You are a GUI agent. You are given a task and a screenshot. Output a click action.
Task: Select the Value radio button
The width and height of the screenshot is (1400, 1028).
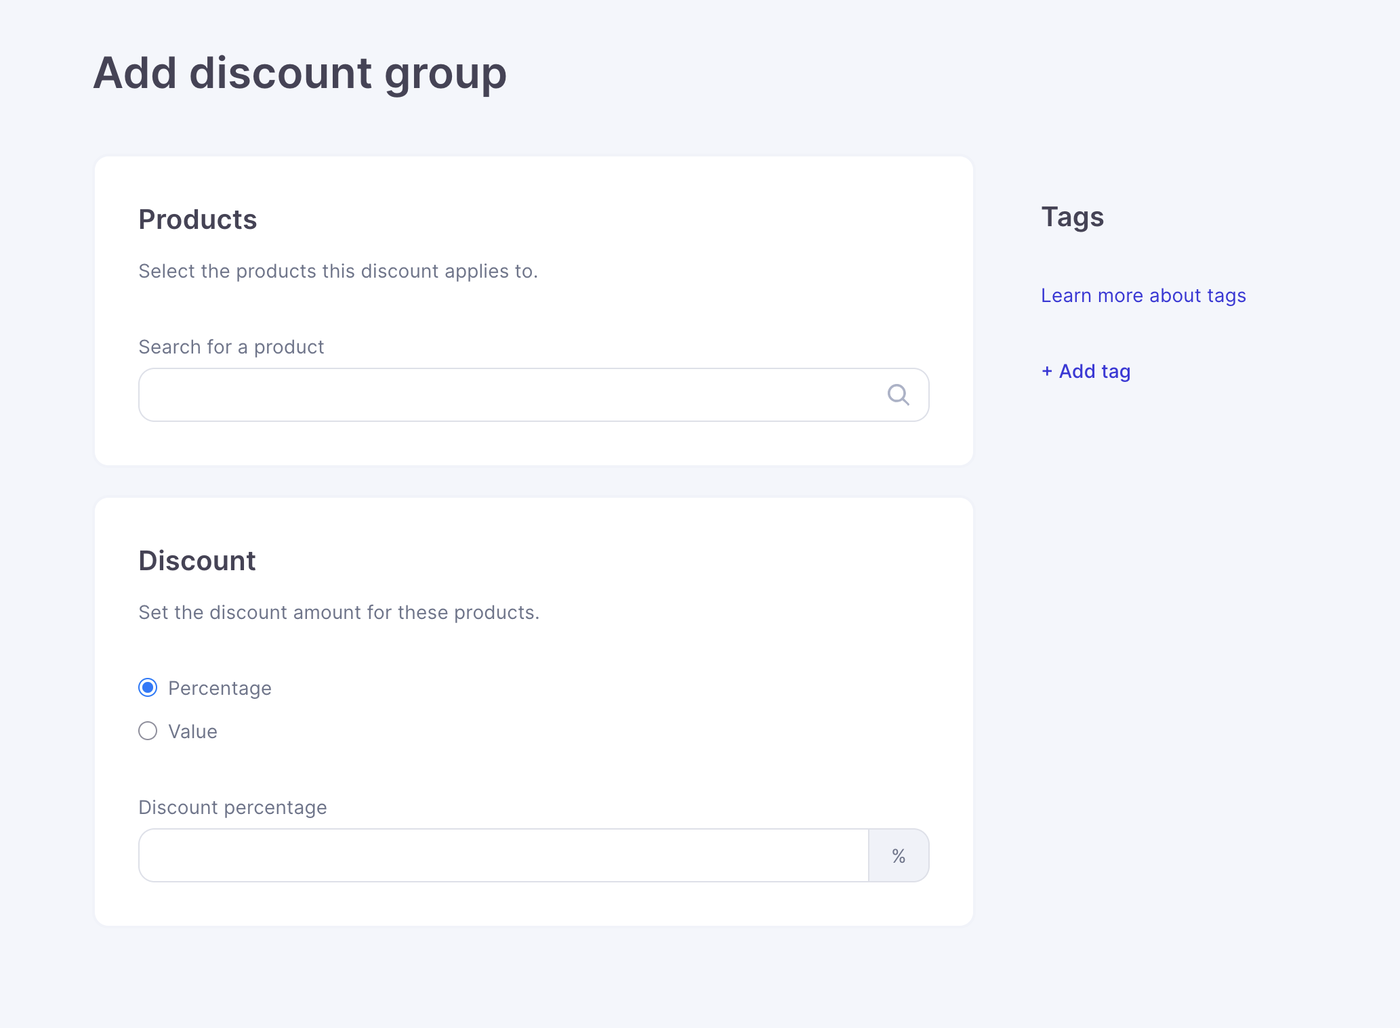148,731
